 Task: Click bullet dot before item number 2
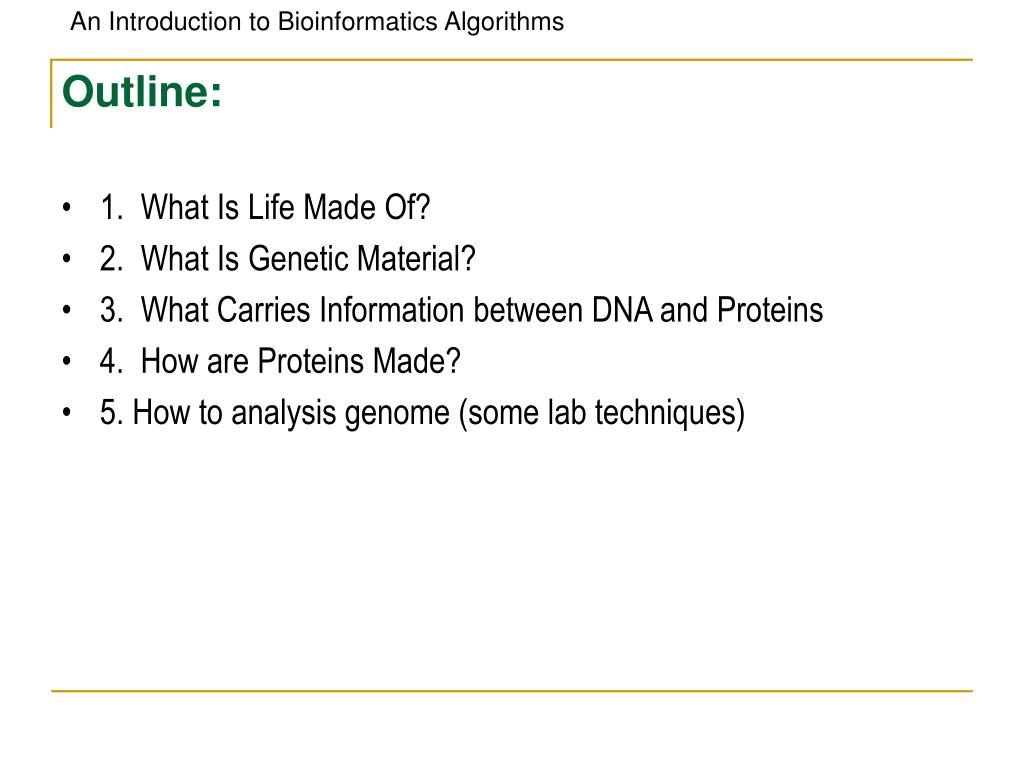click(x=67, y=259)
